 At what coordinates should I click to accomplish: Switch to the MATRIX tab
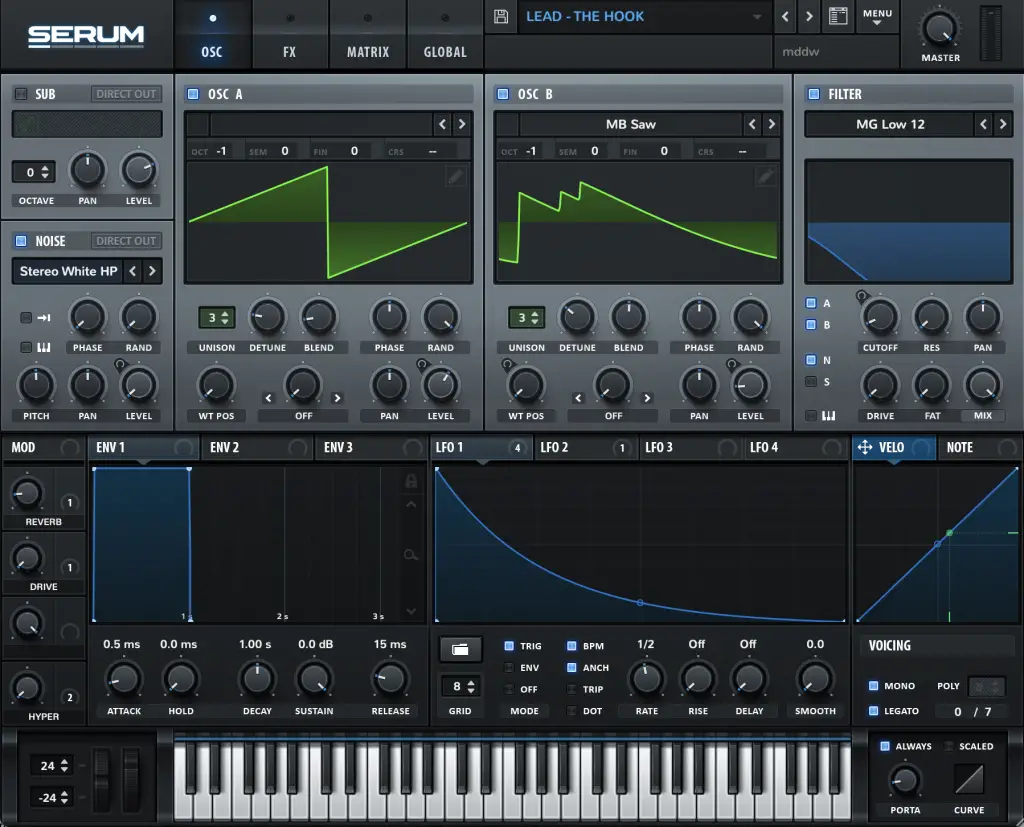(368, 35)
